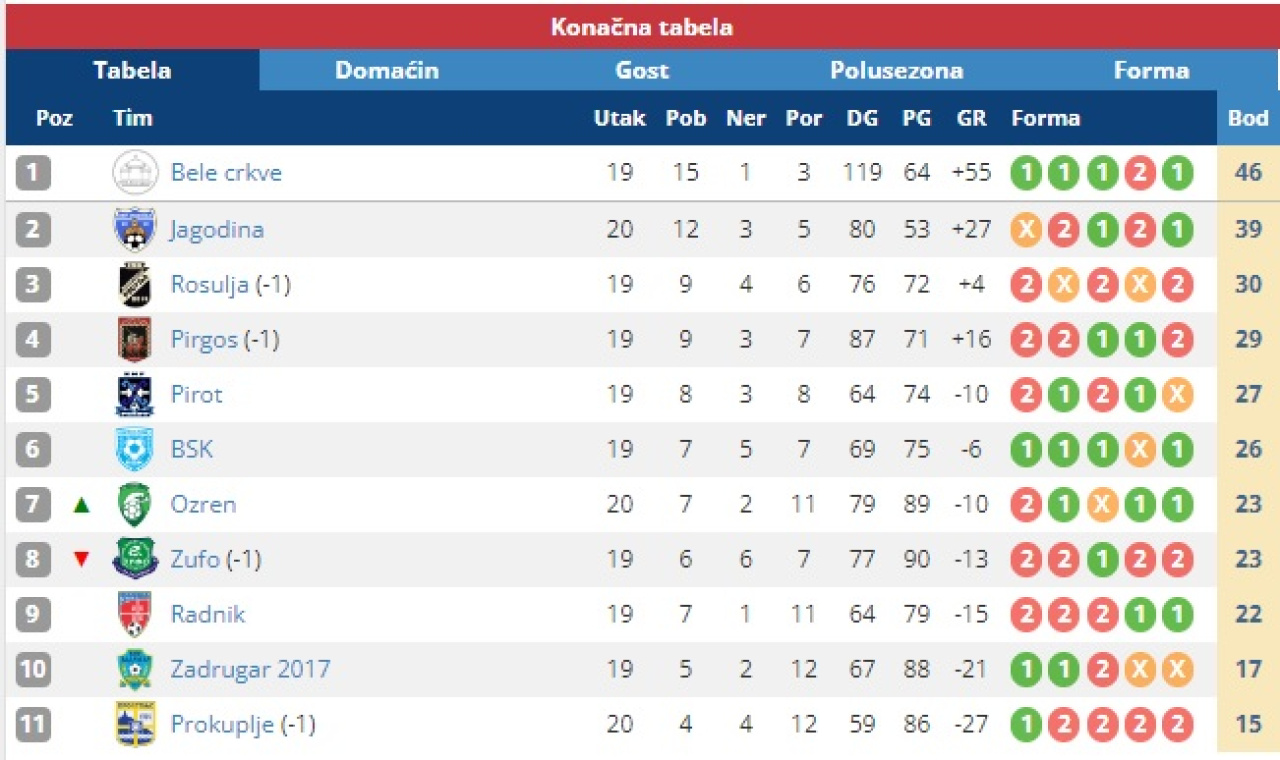Click the Prokuplje club badge
1280x760 pixels.
click(x=135, y=724)
